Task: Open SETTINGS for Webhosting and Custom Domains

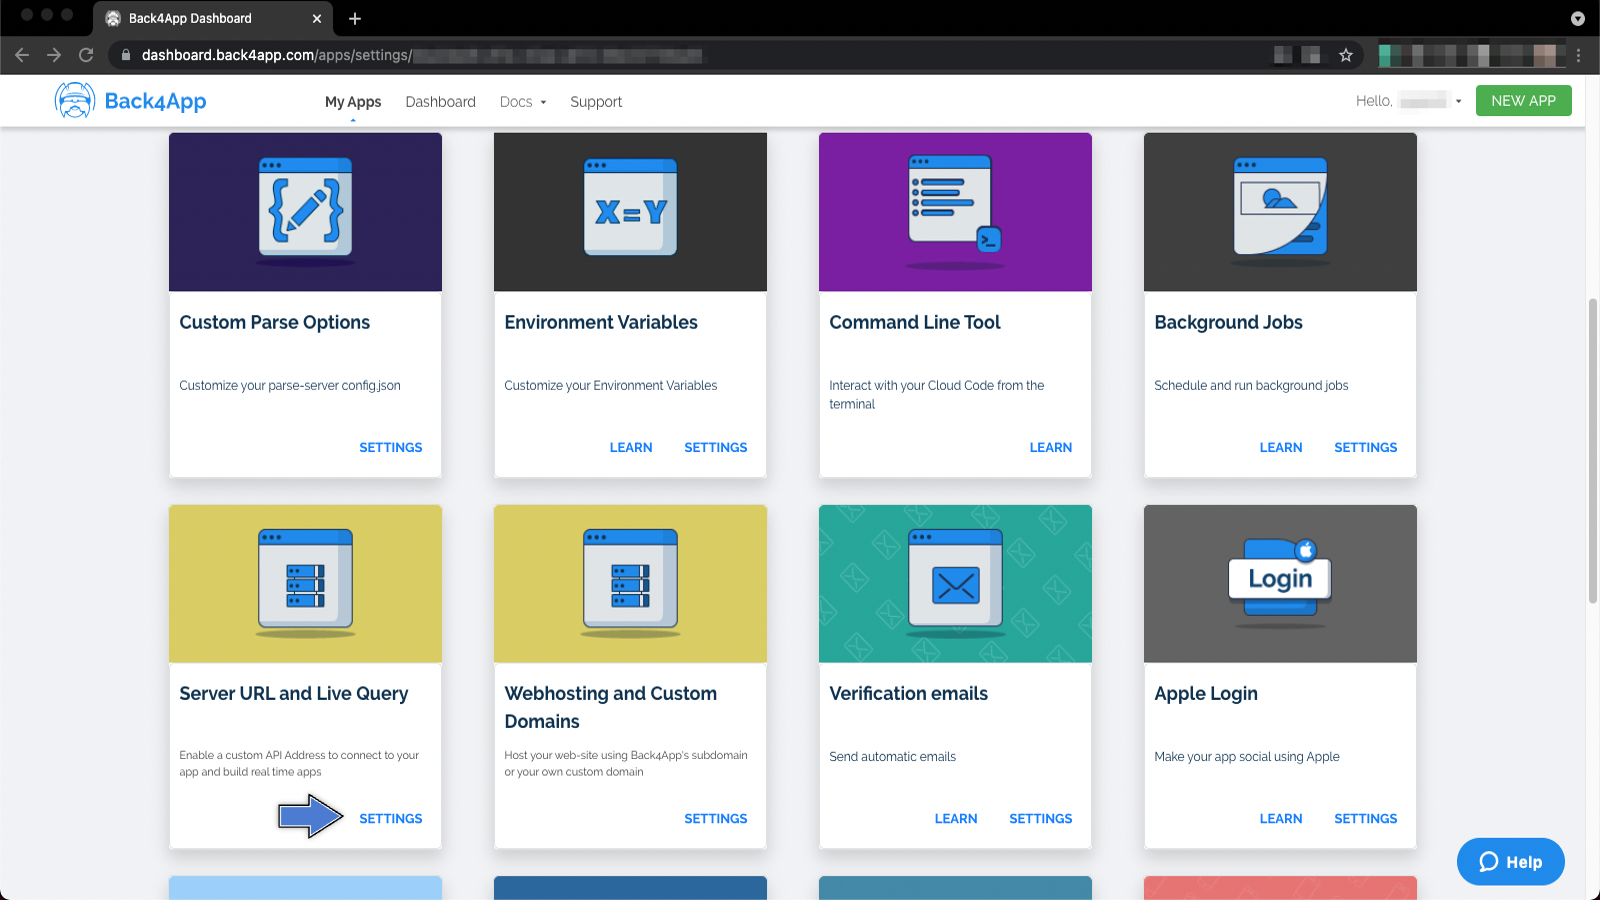Action: 716,818
